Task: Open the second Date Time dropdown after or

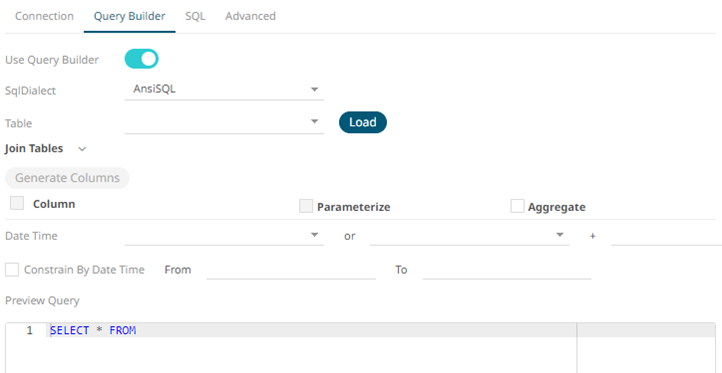Action: [469, 235]
